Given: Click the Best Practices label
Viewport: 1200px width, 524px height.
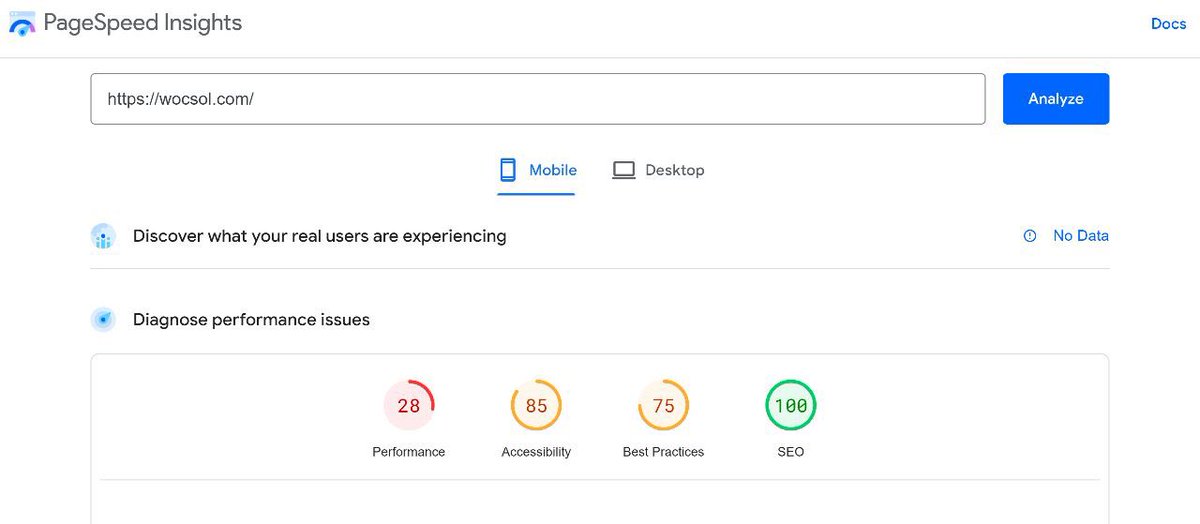Looking at the screenshot, I should click(663, 452).
